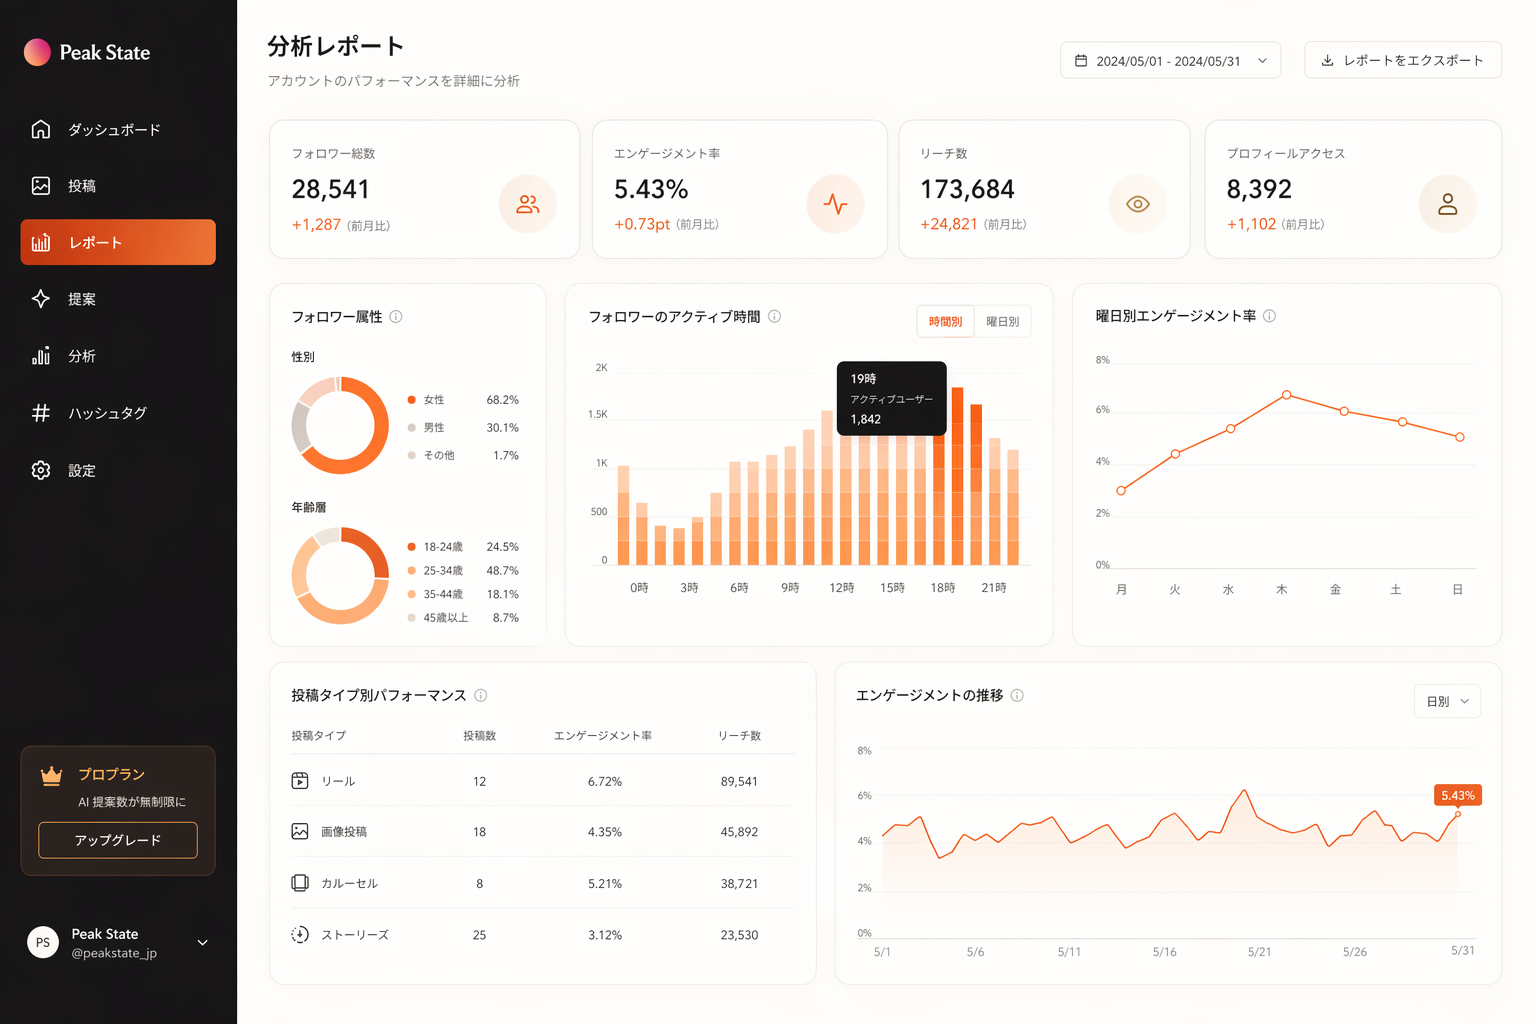The height and width of the screenshot is (1024, 1536).
Task: Click the eye icon in リーチ数 card
Action: pyautogui.click(x=1138, y=204)
